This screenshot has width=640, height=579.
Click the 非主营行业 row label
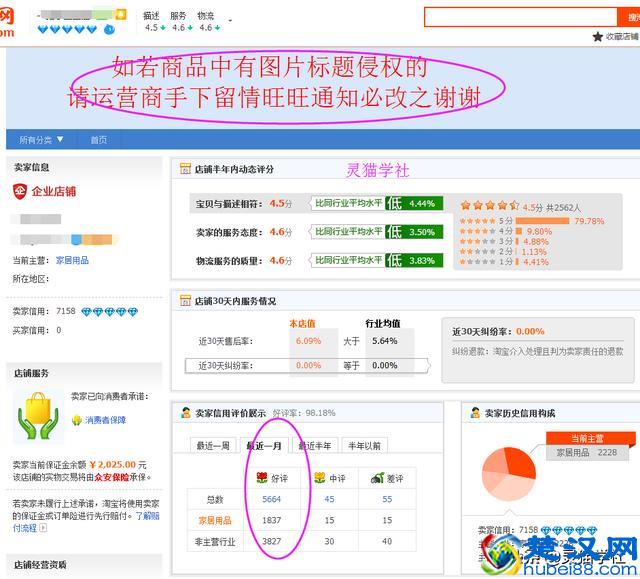click(x=215, y=541)
